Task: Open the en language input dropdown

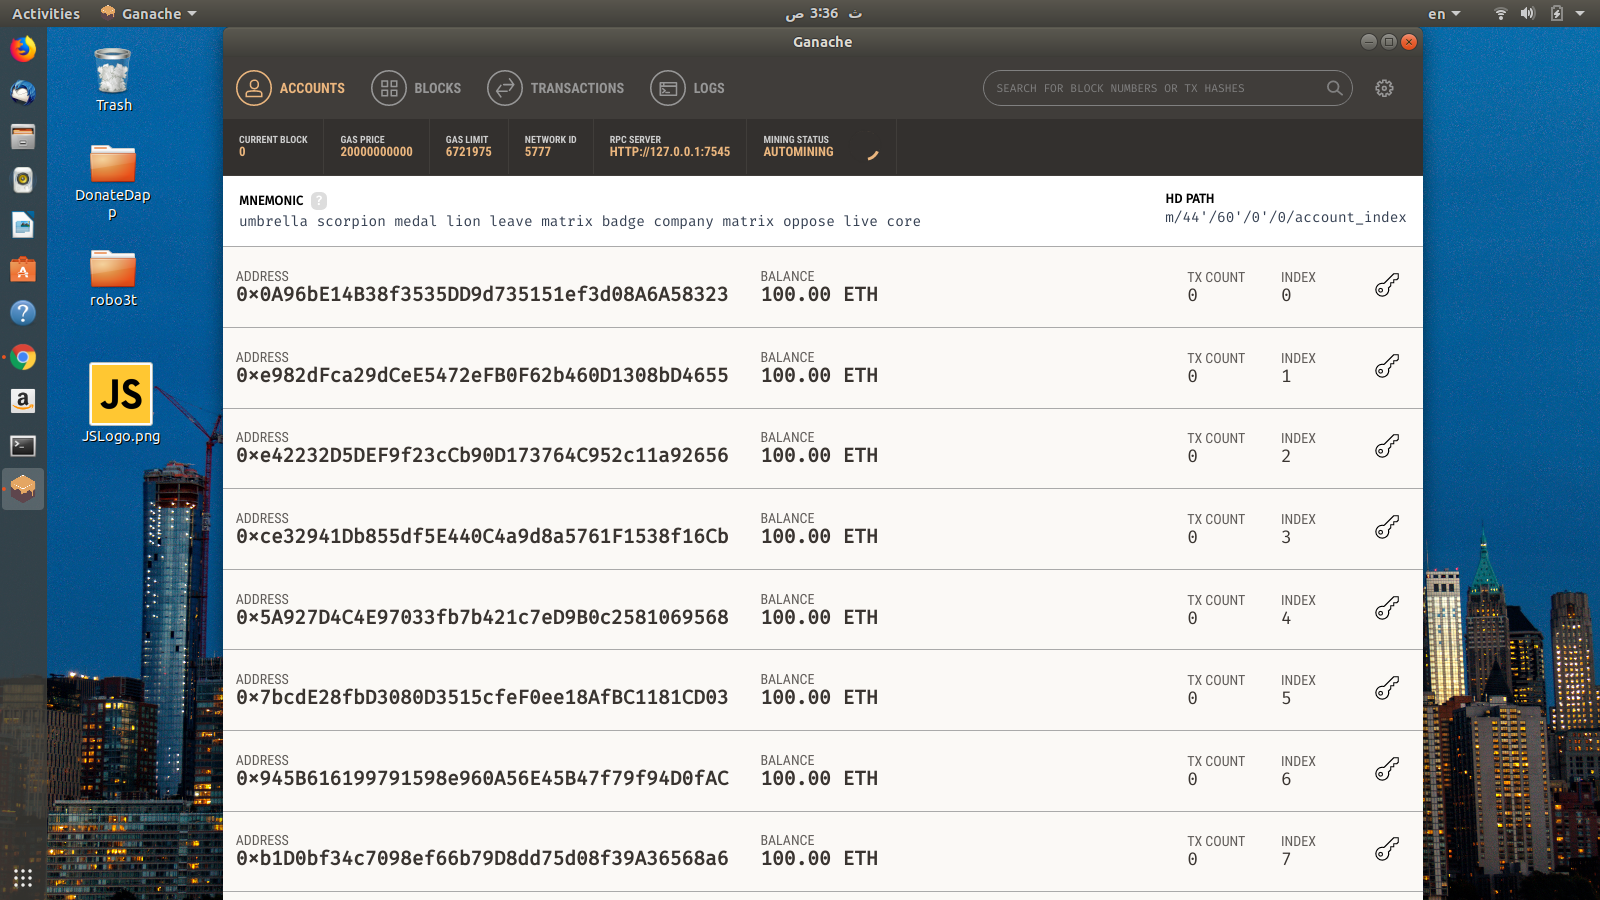Action: click(x=1444, y=14)
